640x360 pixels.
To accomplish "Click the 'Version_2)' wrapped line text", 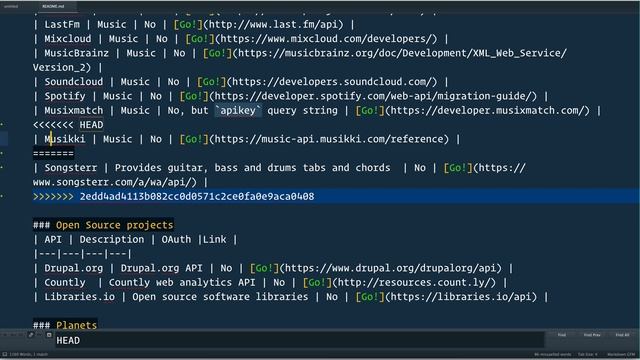I will 62,67.
